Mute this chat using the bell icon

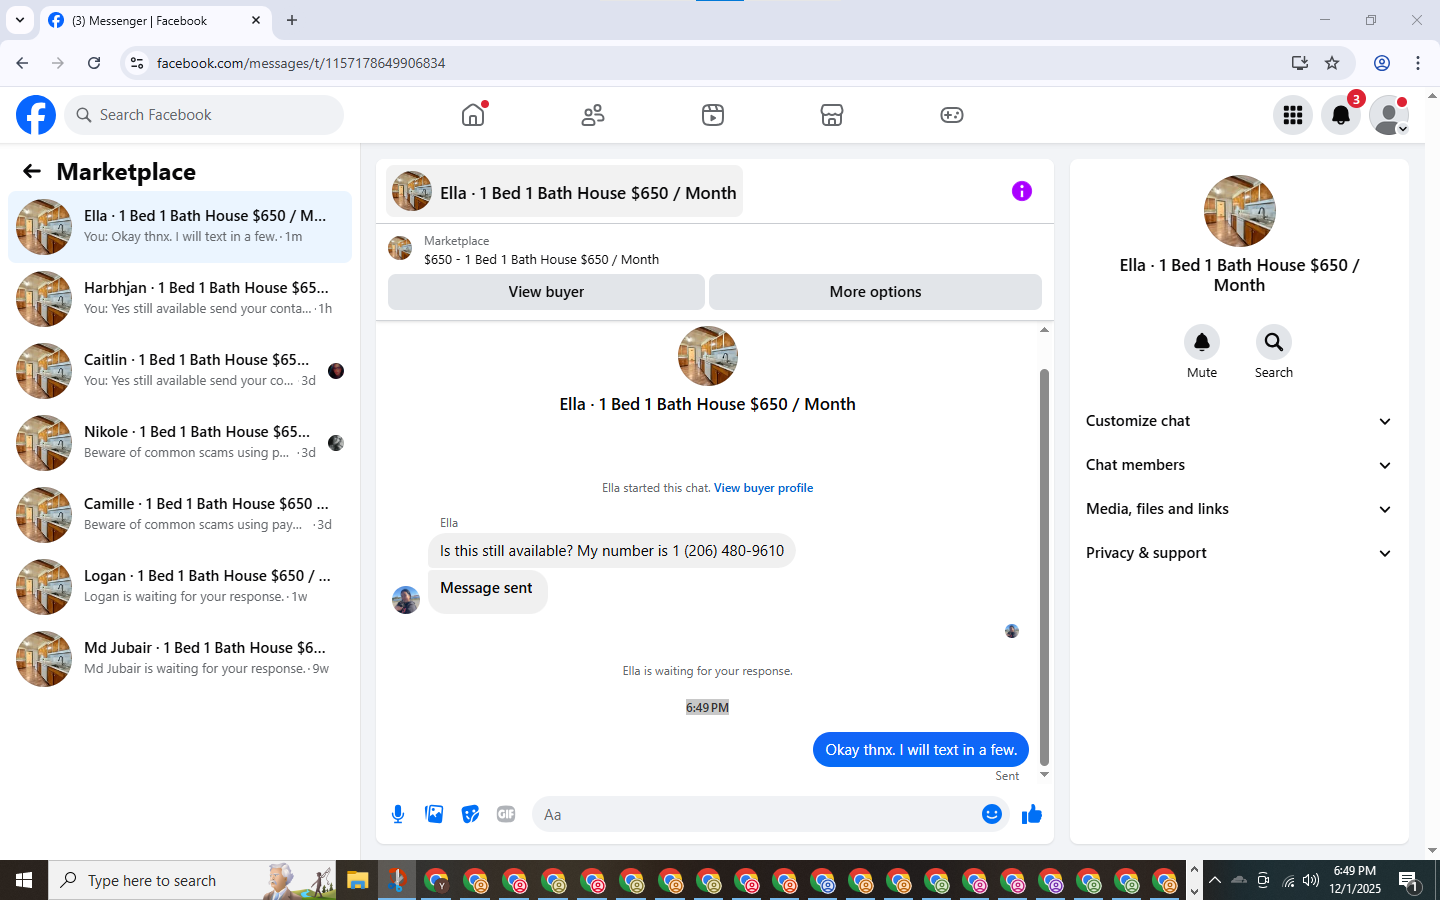tap(1202, 342)
